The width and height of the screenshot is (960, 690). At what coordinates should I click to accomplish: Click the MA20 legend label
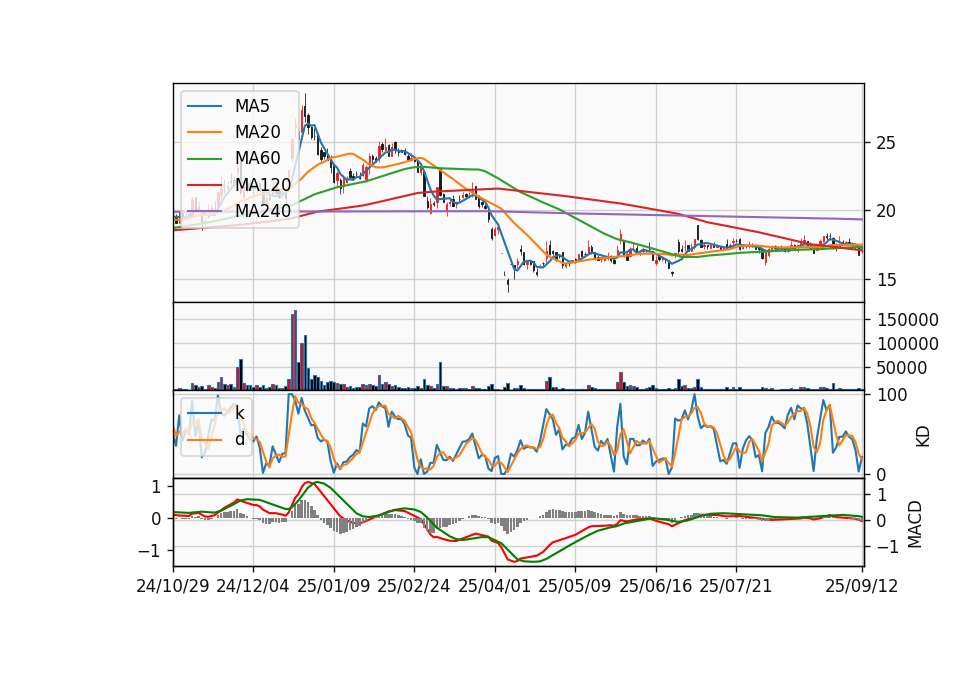pos(257,132)
